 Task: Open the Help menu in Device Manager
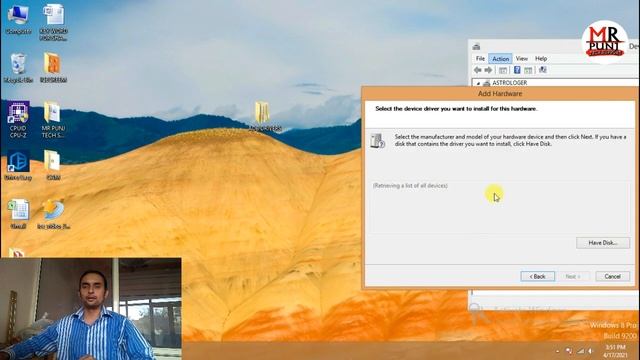(x=541, y=59)
